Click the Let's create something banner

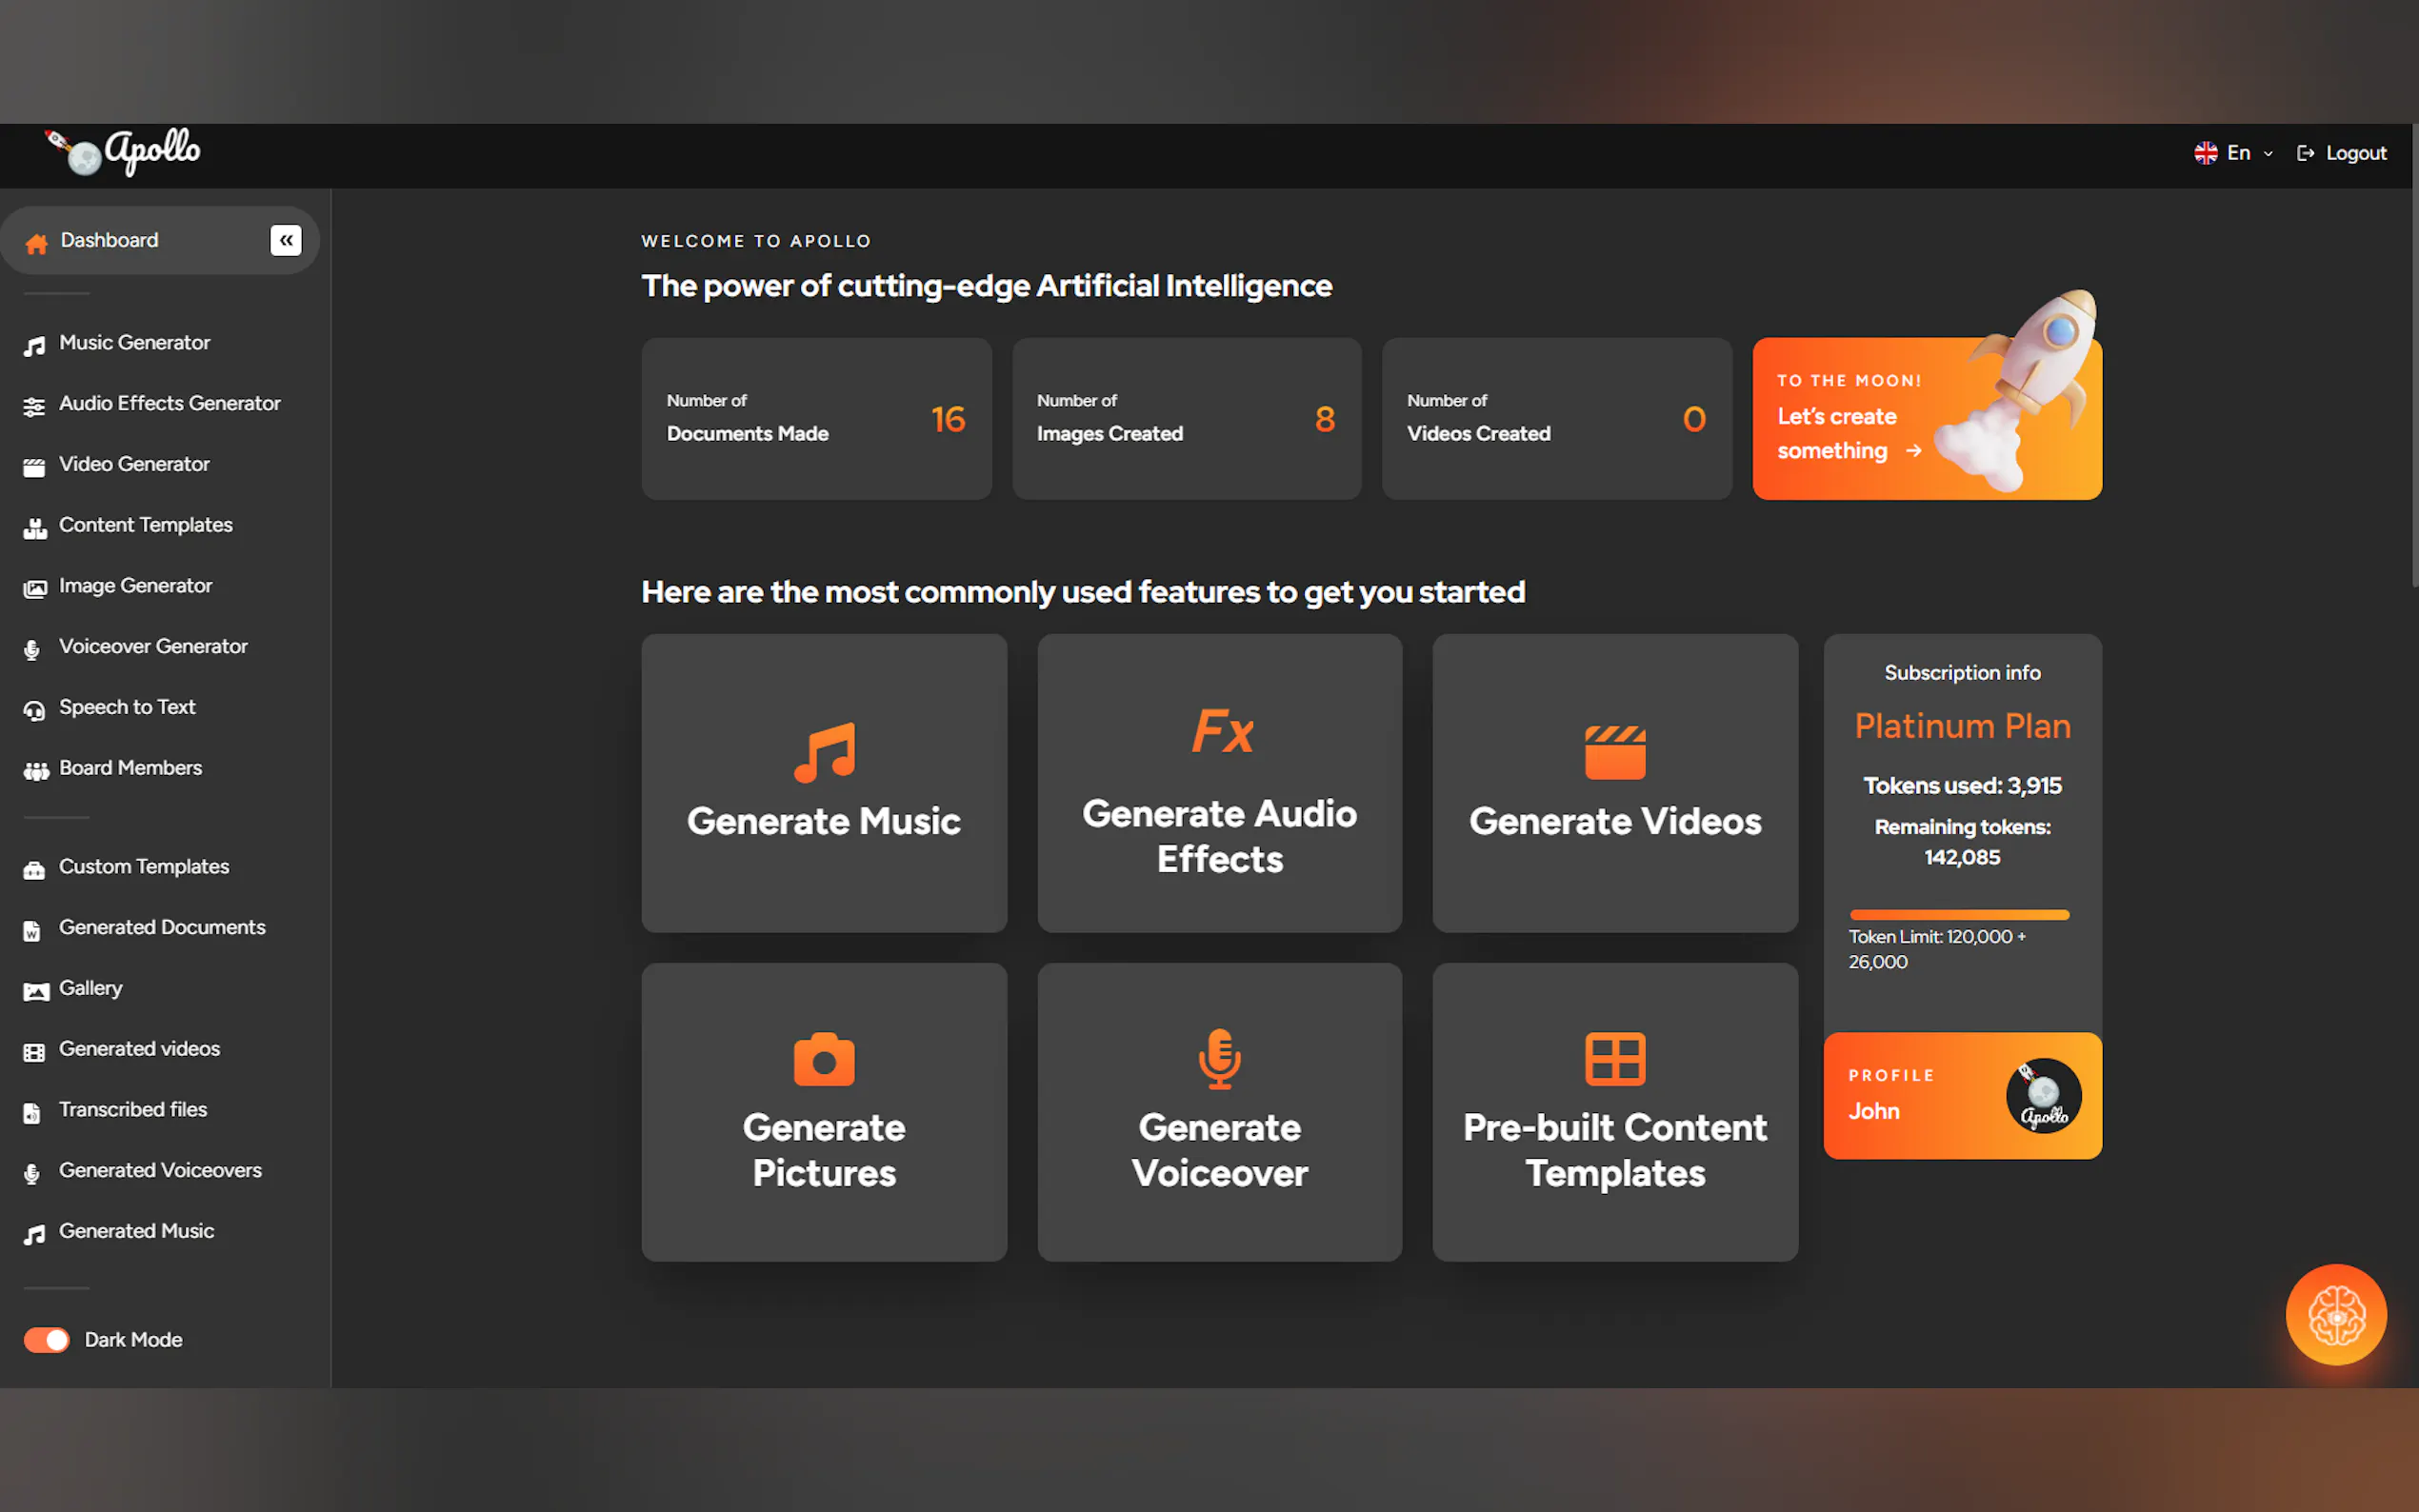point(1848,432)
